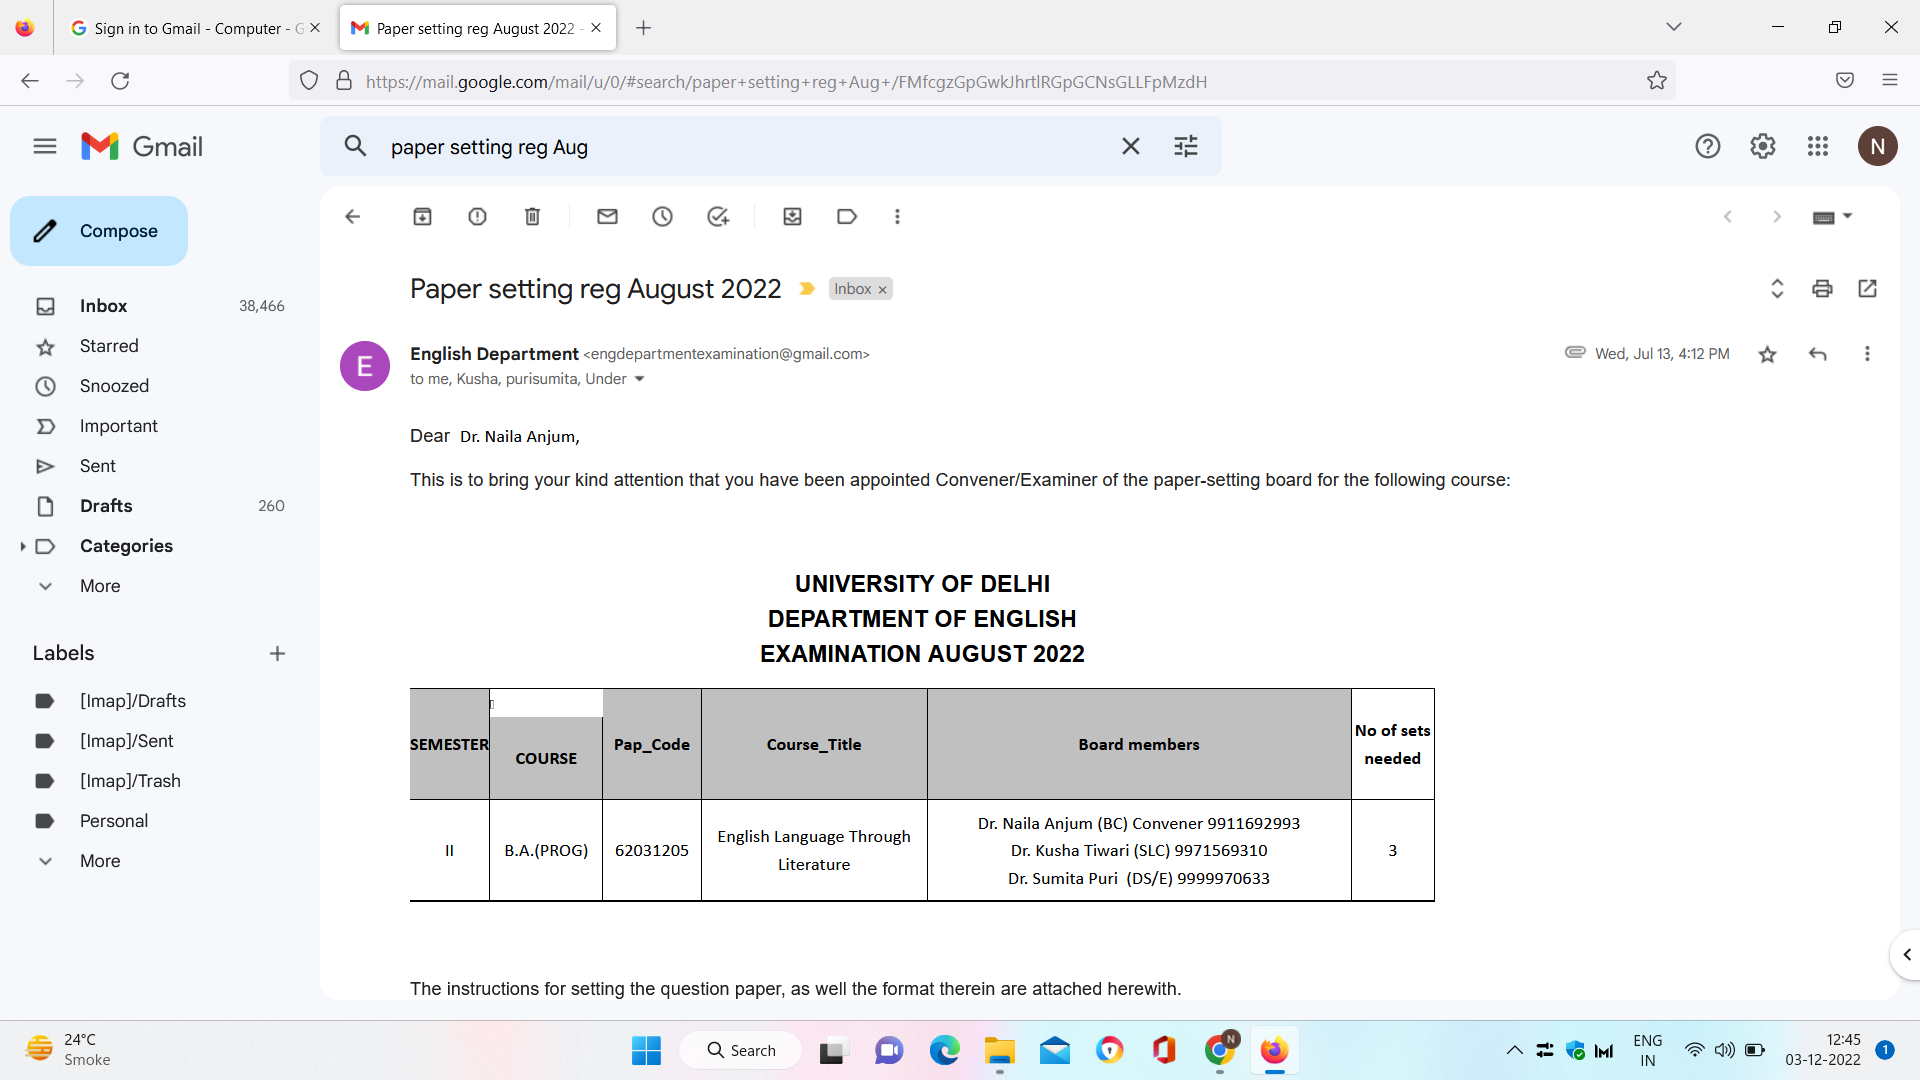Print this email
The image size is (1920, 1080).
[x=1822, y=289]
